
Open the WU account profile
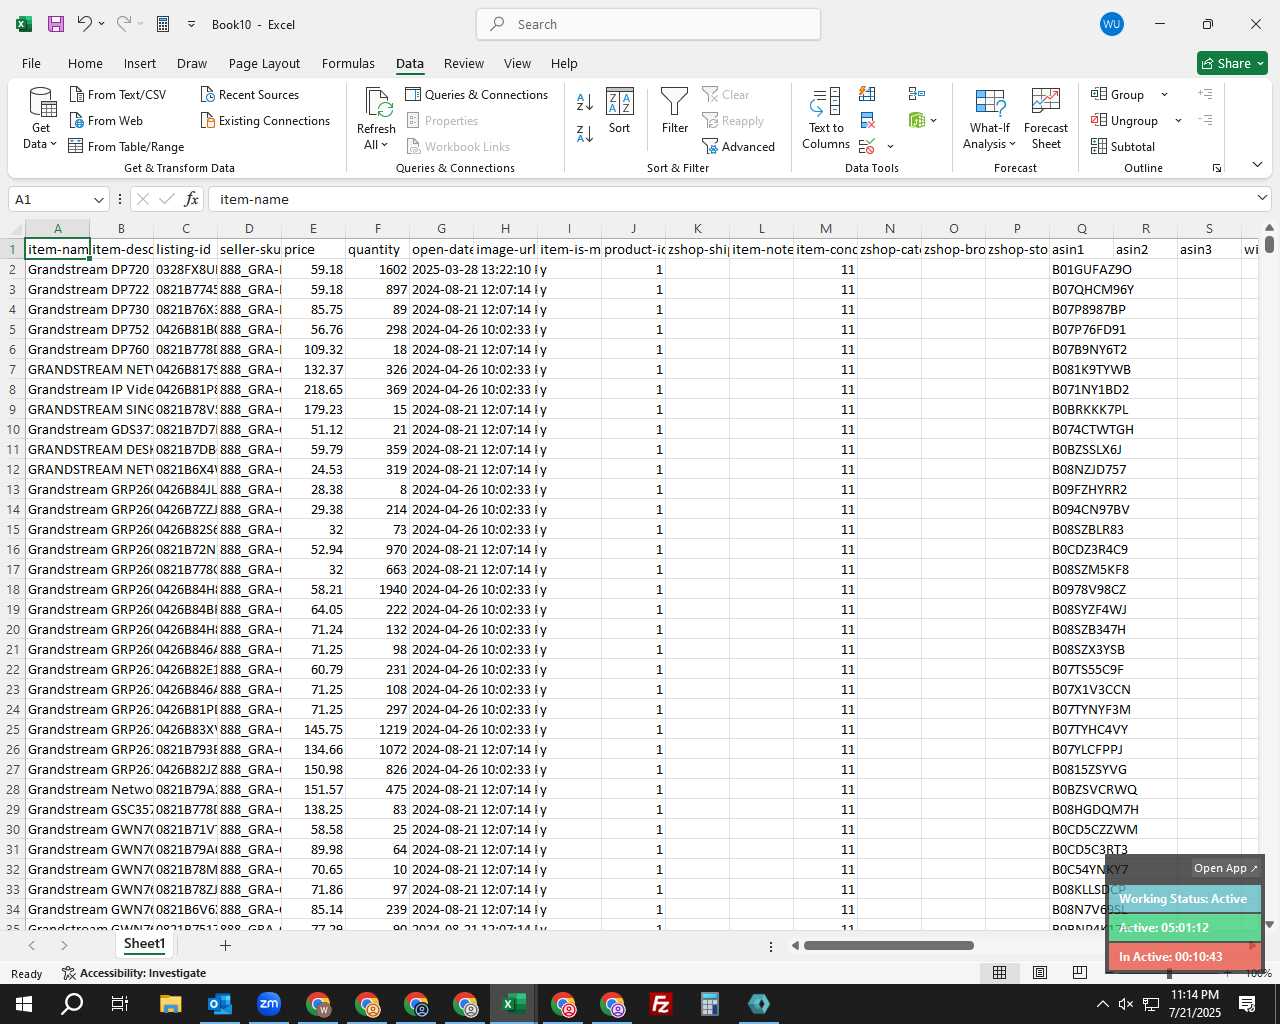1112,24
